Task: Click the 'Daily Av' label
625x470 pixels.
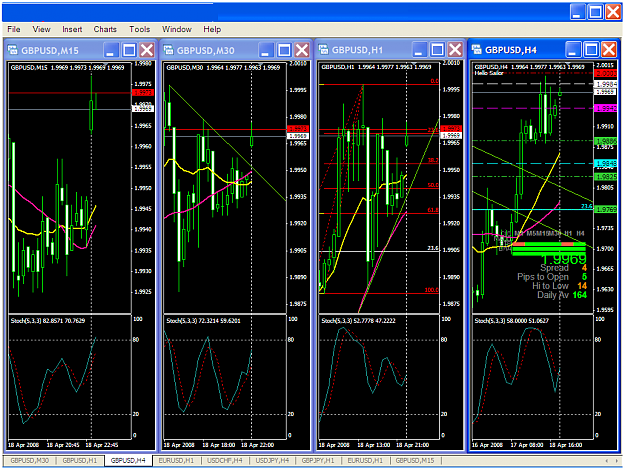Action: 553,295
